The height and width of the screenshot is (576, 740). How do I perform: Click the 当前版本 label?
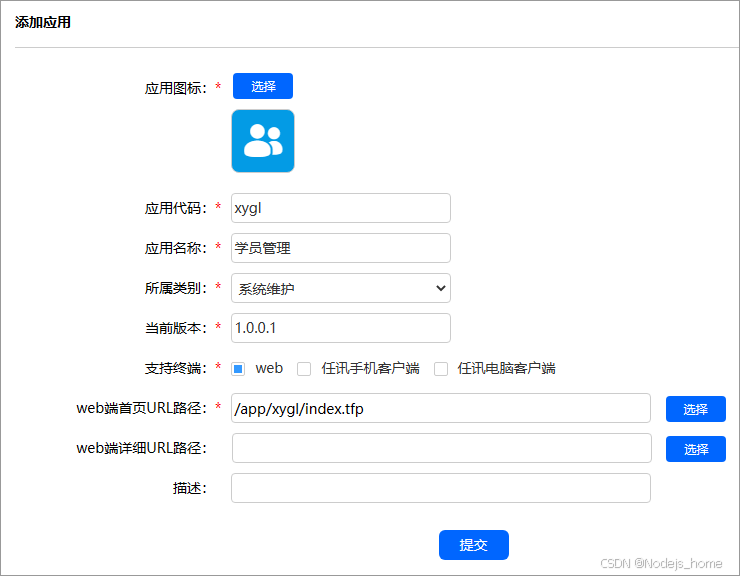click(176, 328)
